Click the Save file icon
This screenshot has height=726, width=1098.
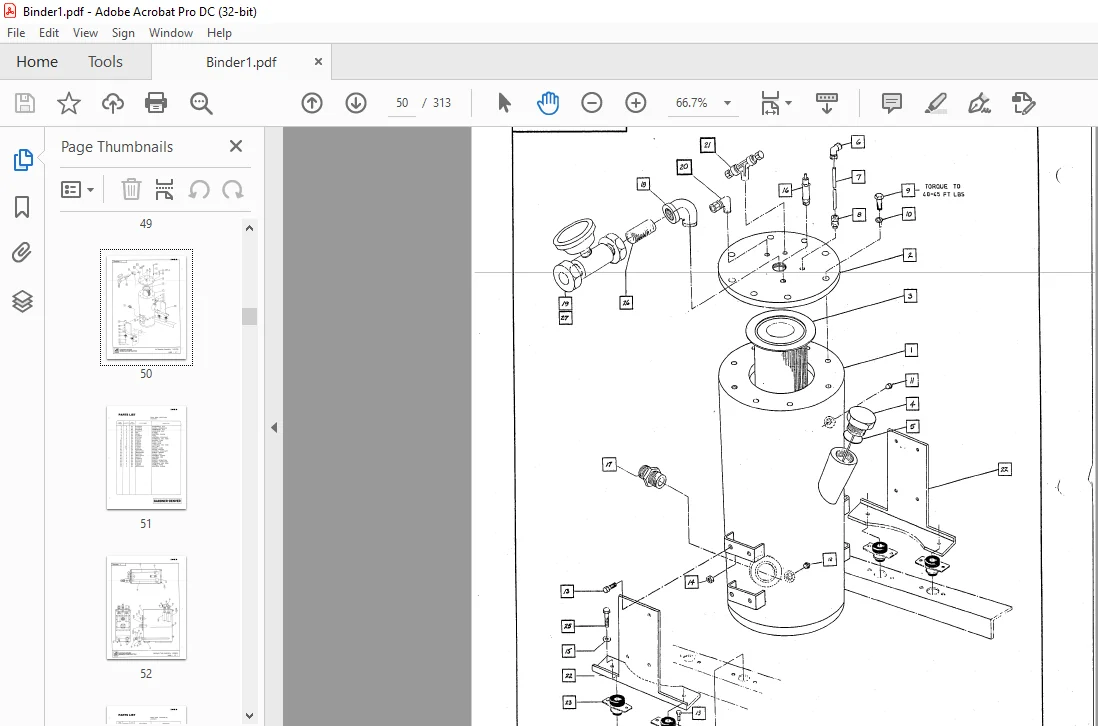25,103
